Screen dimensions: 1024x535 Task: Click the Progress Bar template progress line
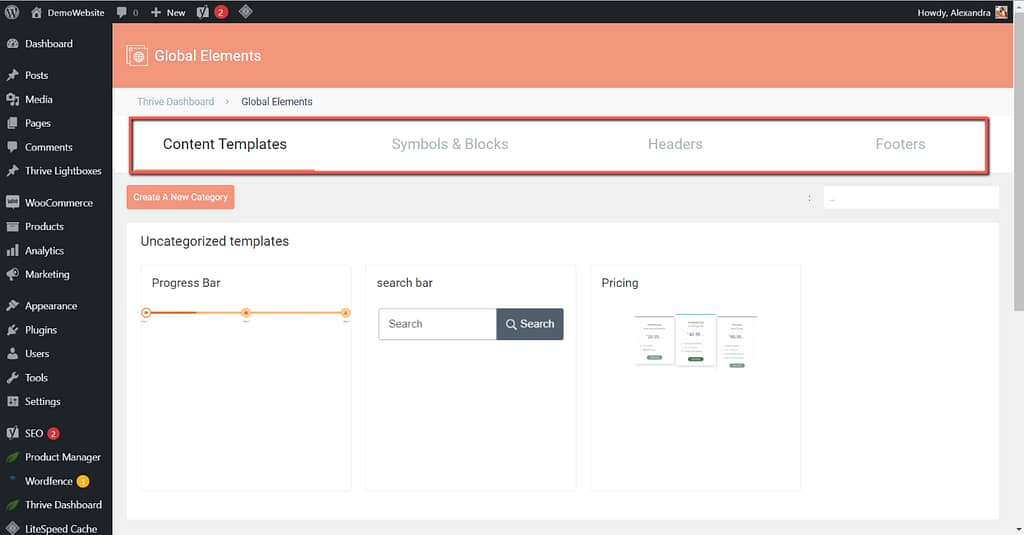(246, 313)
